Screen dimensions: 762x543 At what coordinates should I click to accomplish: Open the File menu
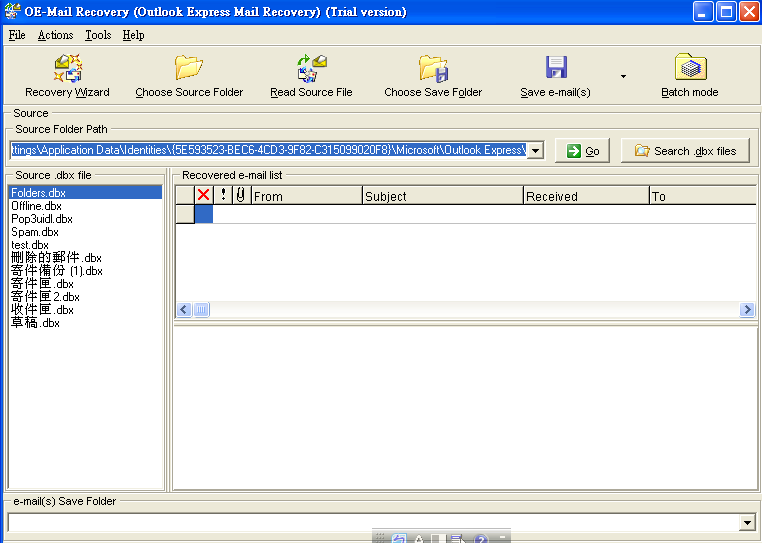17,35
